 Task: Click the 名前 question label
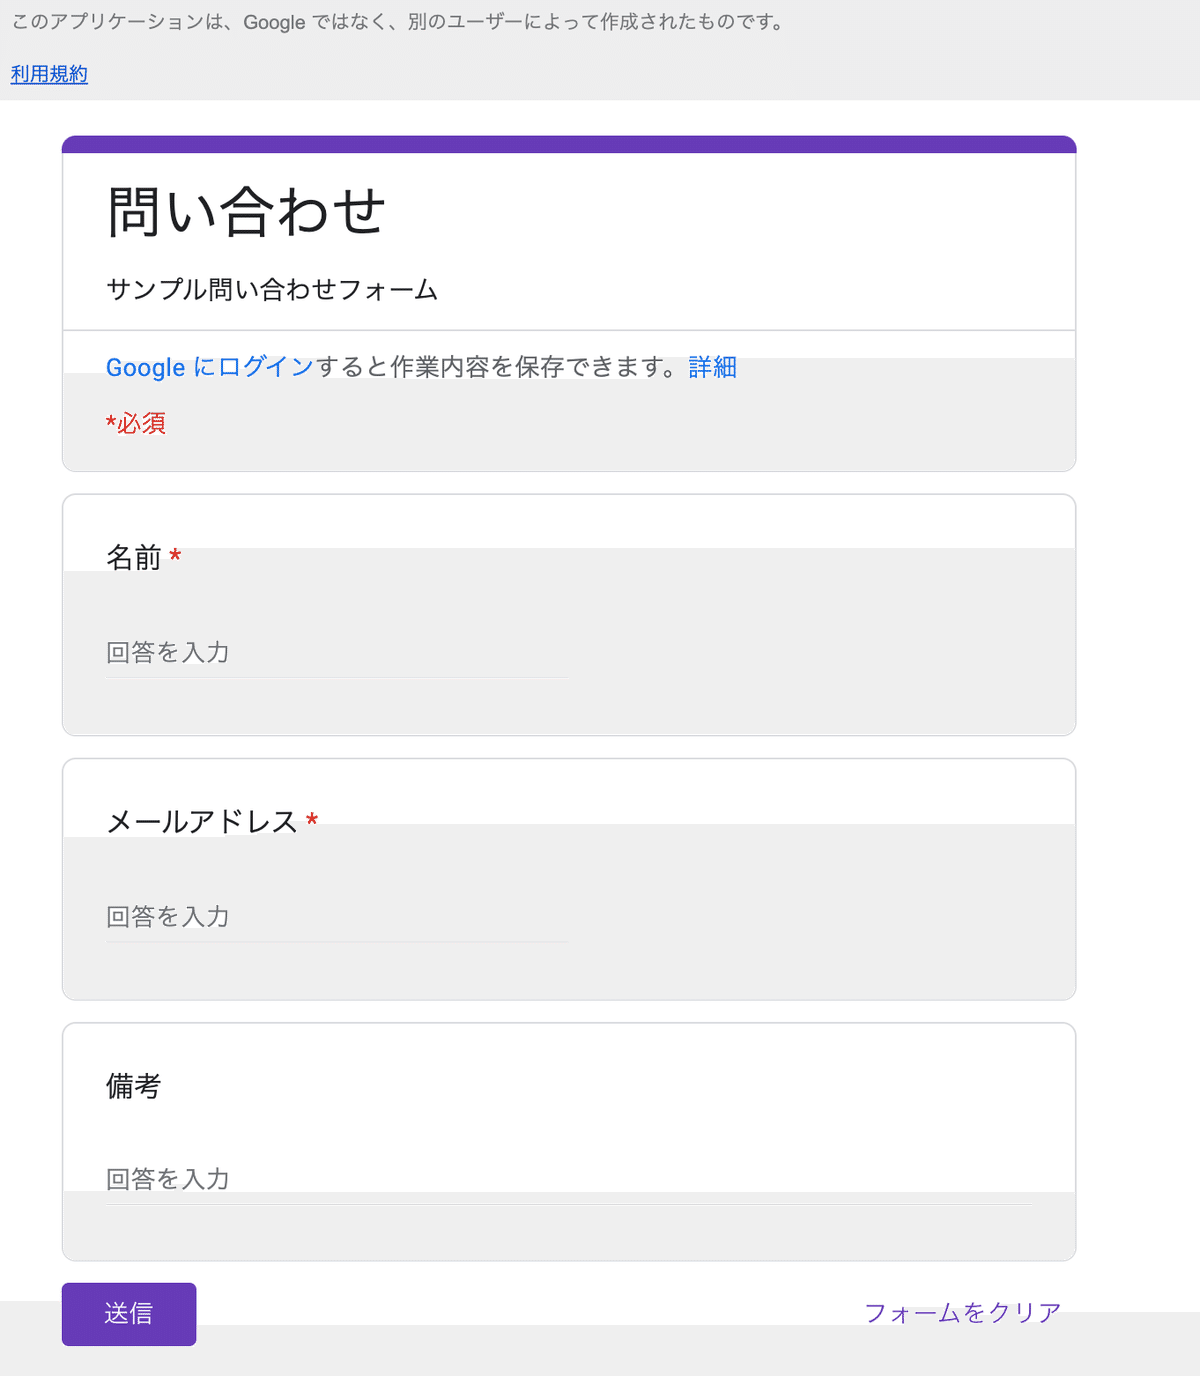pyautogui.click(x=134, y=557)
